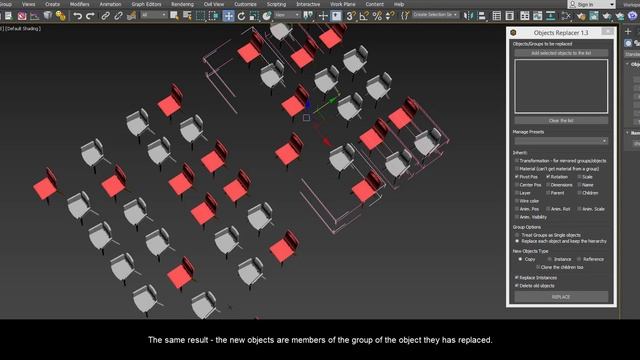Viewport: 640px width, 360px height.
Task: Toggle the Angle Snap icon
Action: [364, 16]
